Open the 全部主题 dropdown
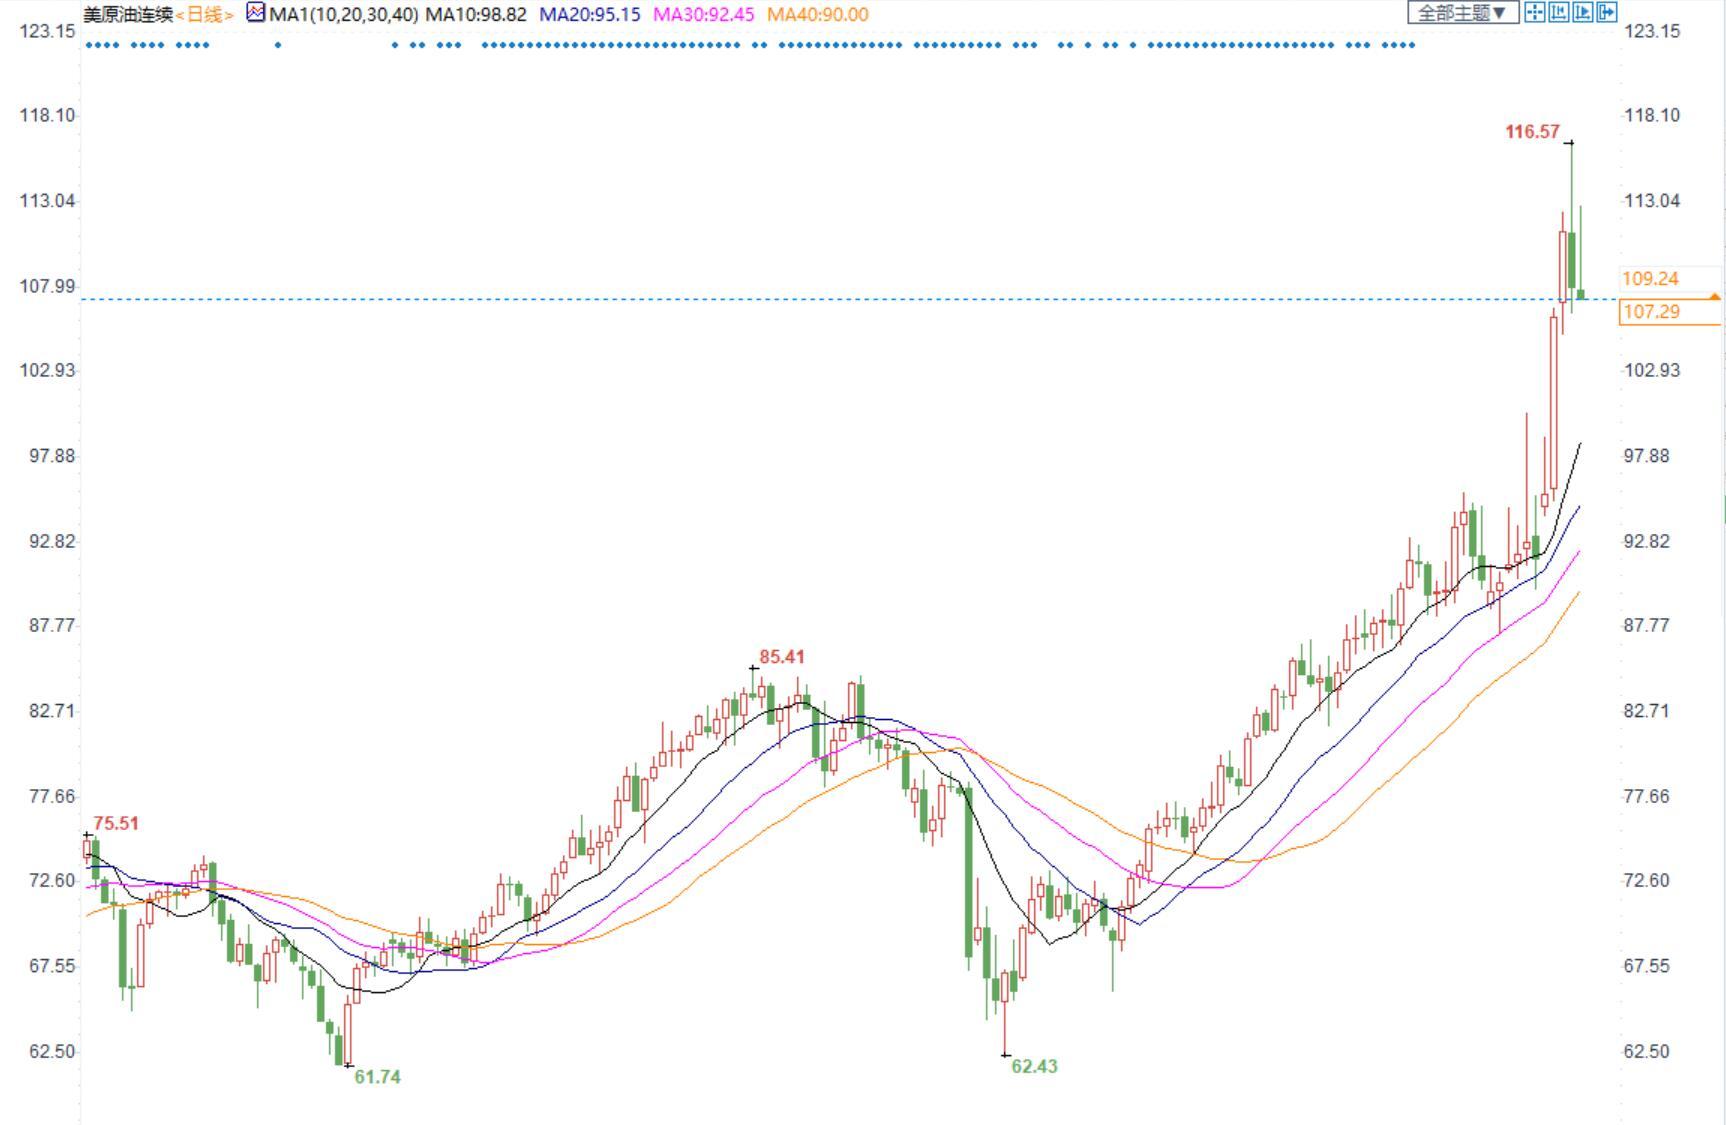The image size is (1726, 1125). click(1462, 13)
